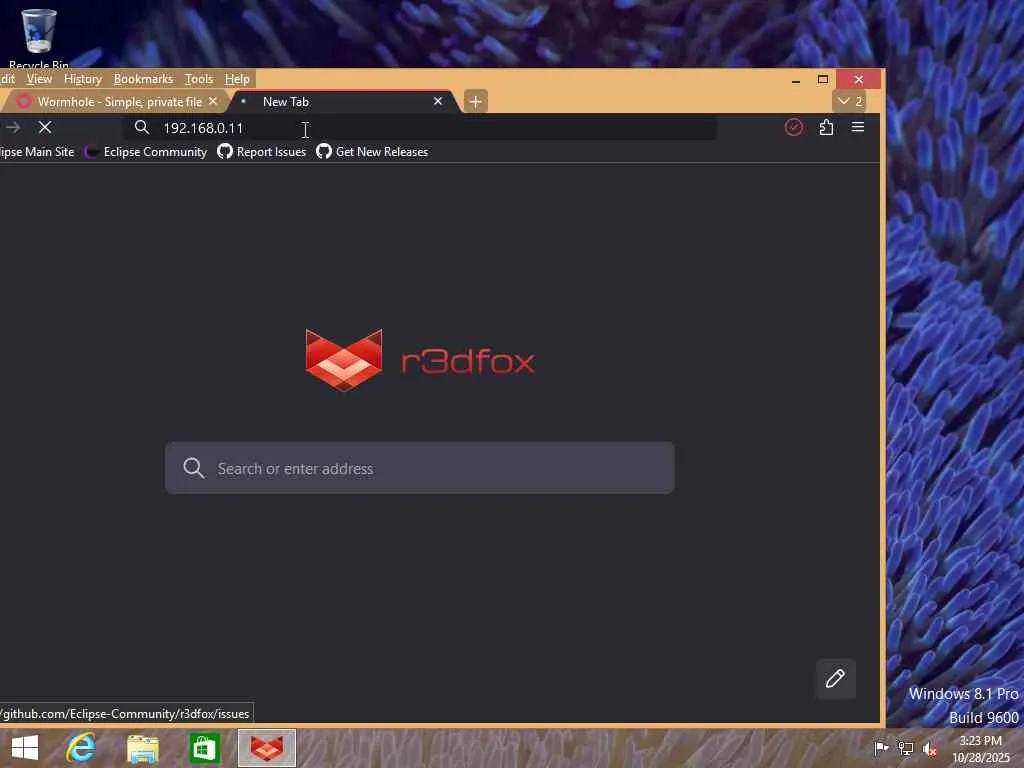The width and height of the screenshot is (1024, 768).
Task: Click the taskbar clock showing 3:23 PM
Action: [x=980, y=748]
